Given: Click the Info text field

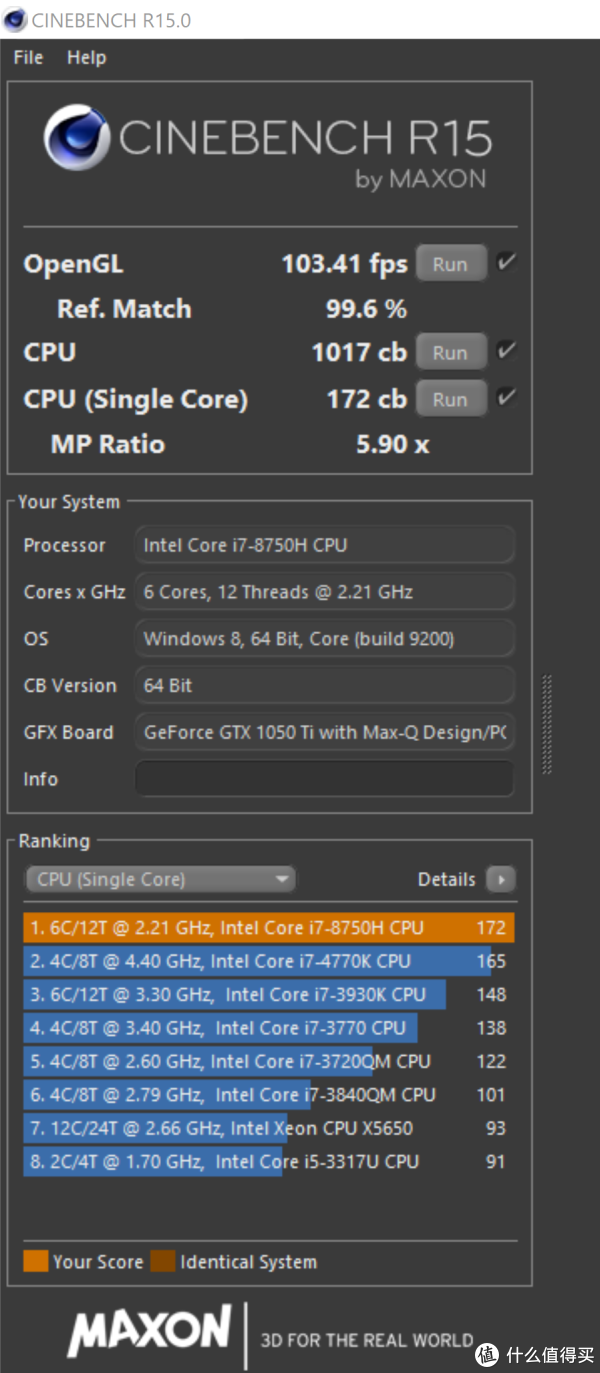Looking at the screenshot, I should 324,779.
